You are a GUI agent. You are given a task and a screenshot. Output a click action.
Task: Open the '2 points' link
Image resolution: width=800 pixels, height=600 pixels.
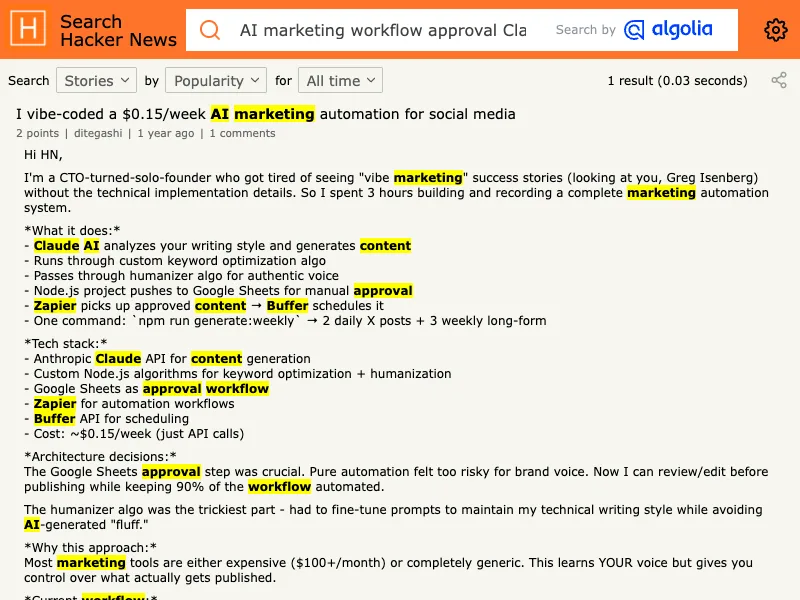(37, 134)
